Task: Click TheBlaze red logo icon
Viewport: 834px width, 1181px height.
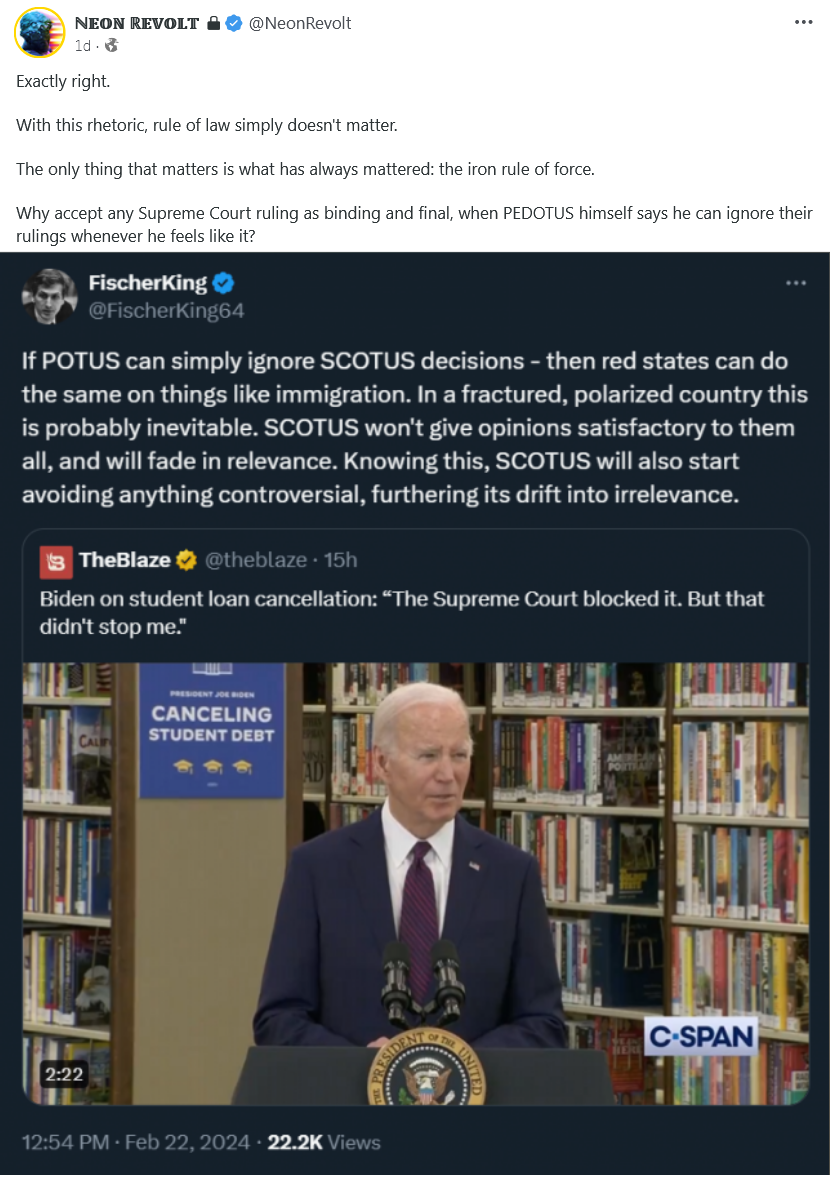Action: tap(57, 563)
